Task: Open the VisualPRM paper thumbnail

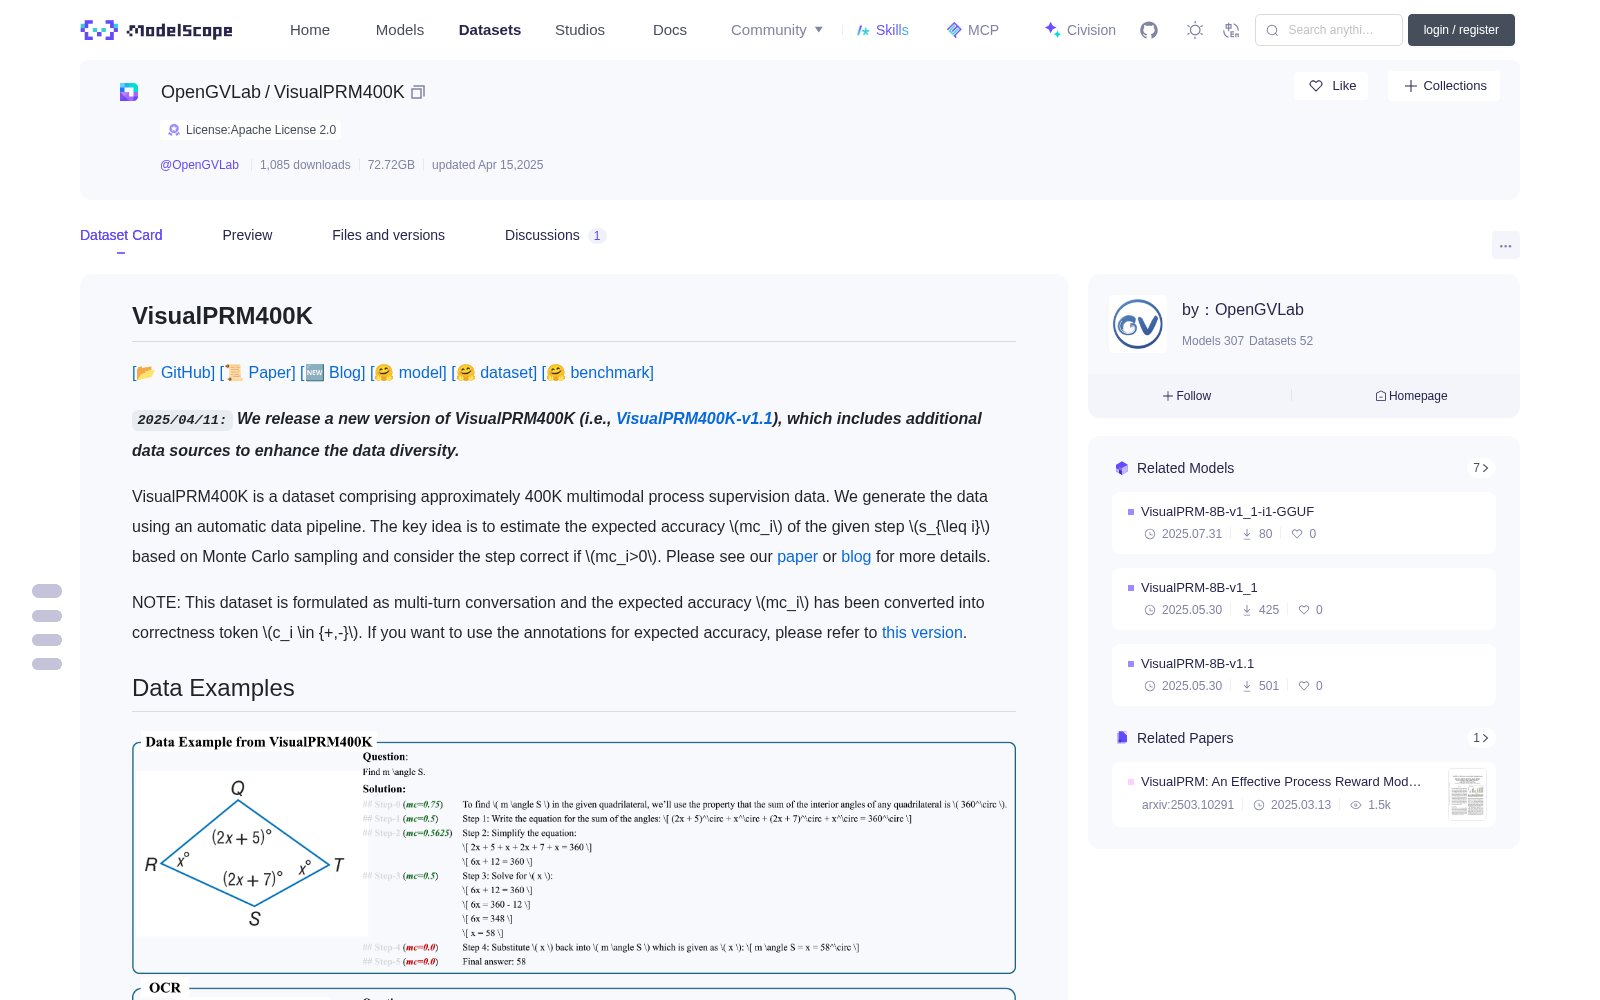Action: (x=1467, y=795)
